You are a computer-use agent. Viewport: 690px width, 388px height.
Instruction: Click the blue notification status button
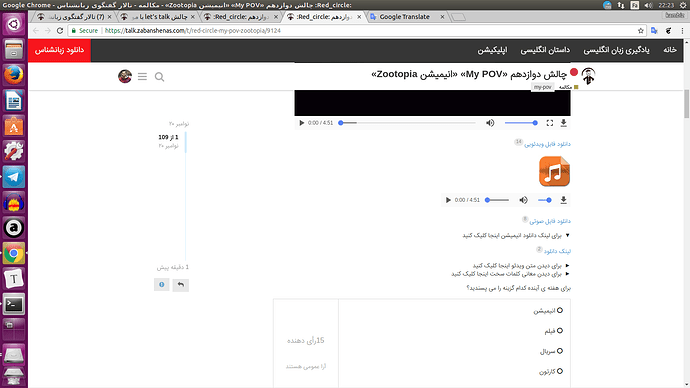pyautogui.click(x=161, y=285)
